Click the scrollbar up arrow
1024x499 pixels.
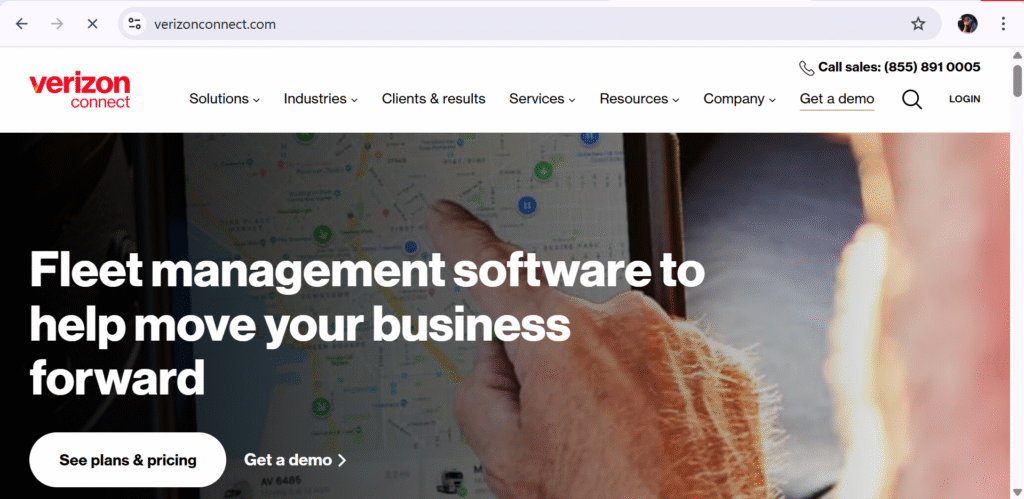point(1017,56)
